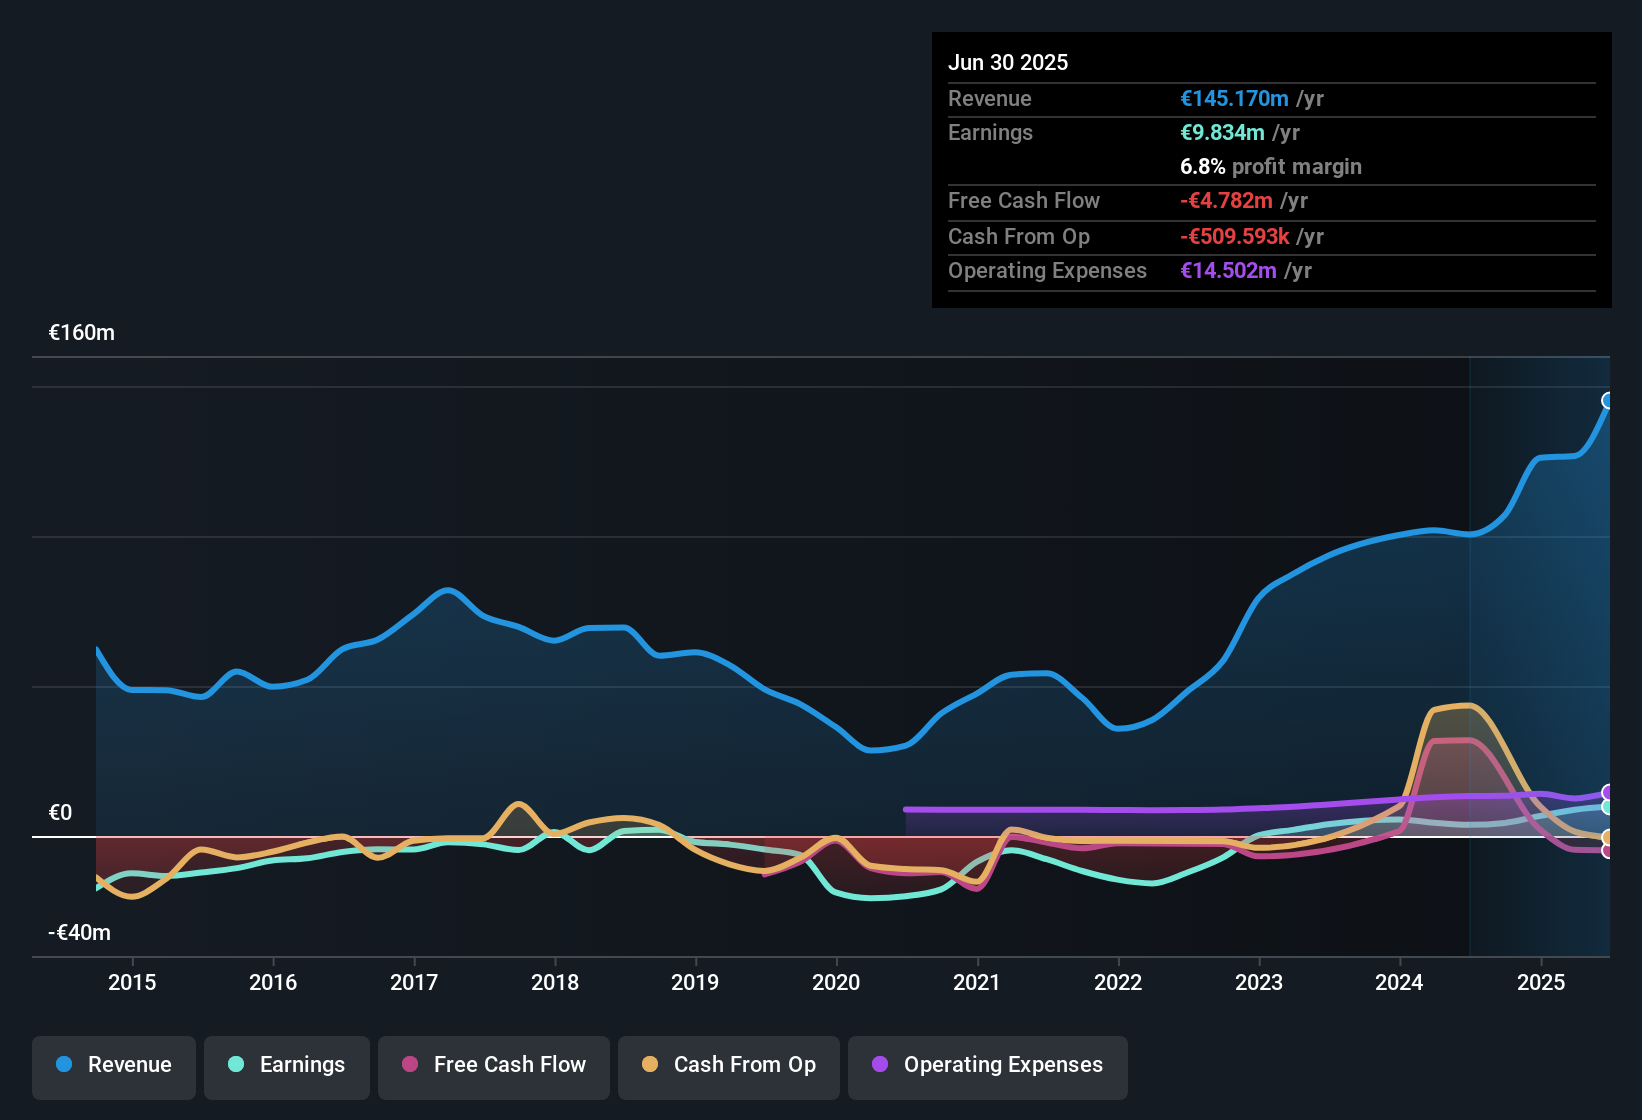
Task: Click the white earnings endpoint marker on the right
Action: coord(1607,808)
